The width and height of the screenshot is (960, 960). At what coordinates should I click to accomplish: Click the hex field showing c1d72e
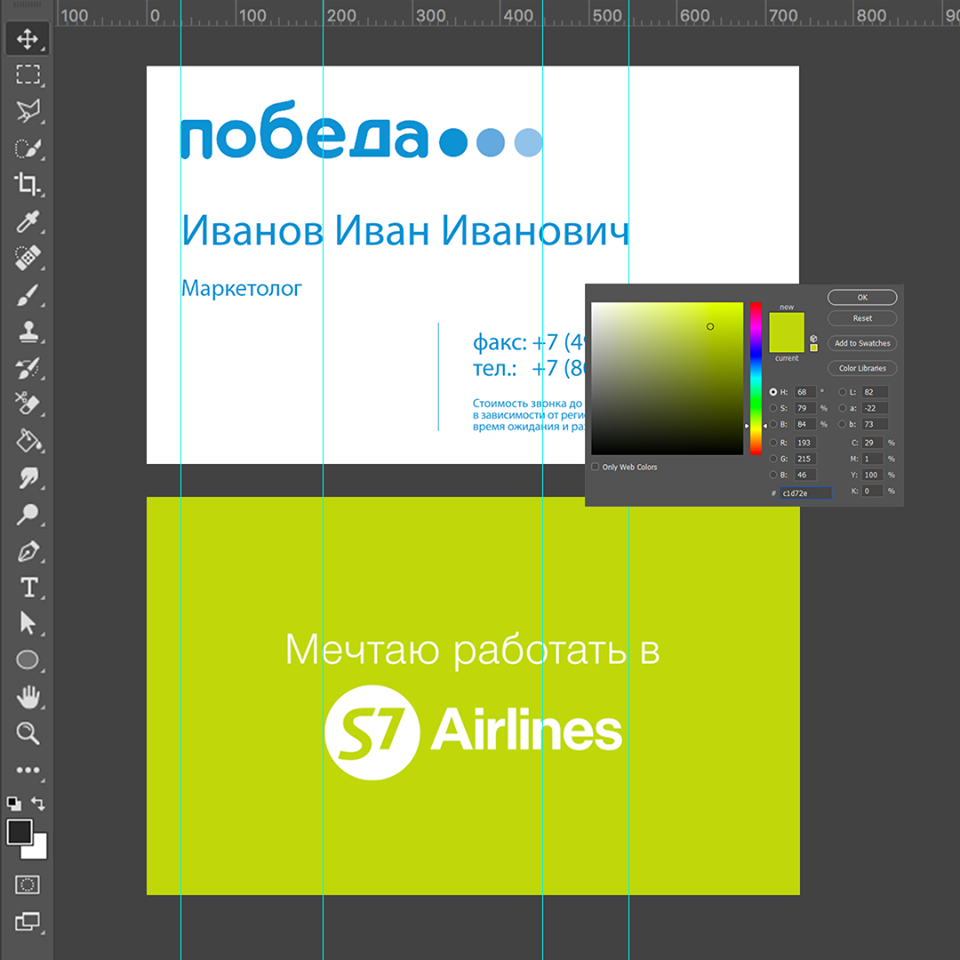[805, 493]
